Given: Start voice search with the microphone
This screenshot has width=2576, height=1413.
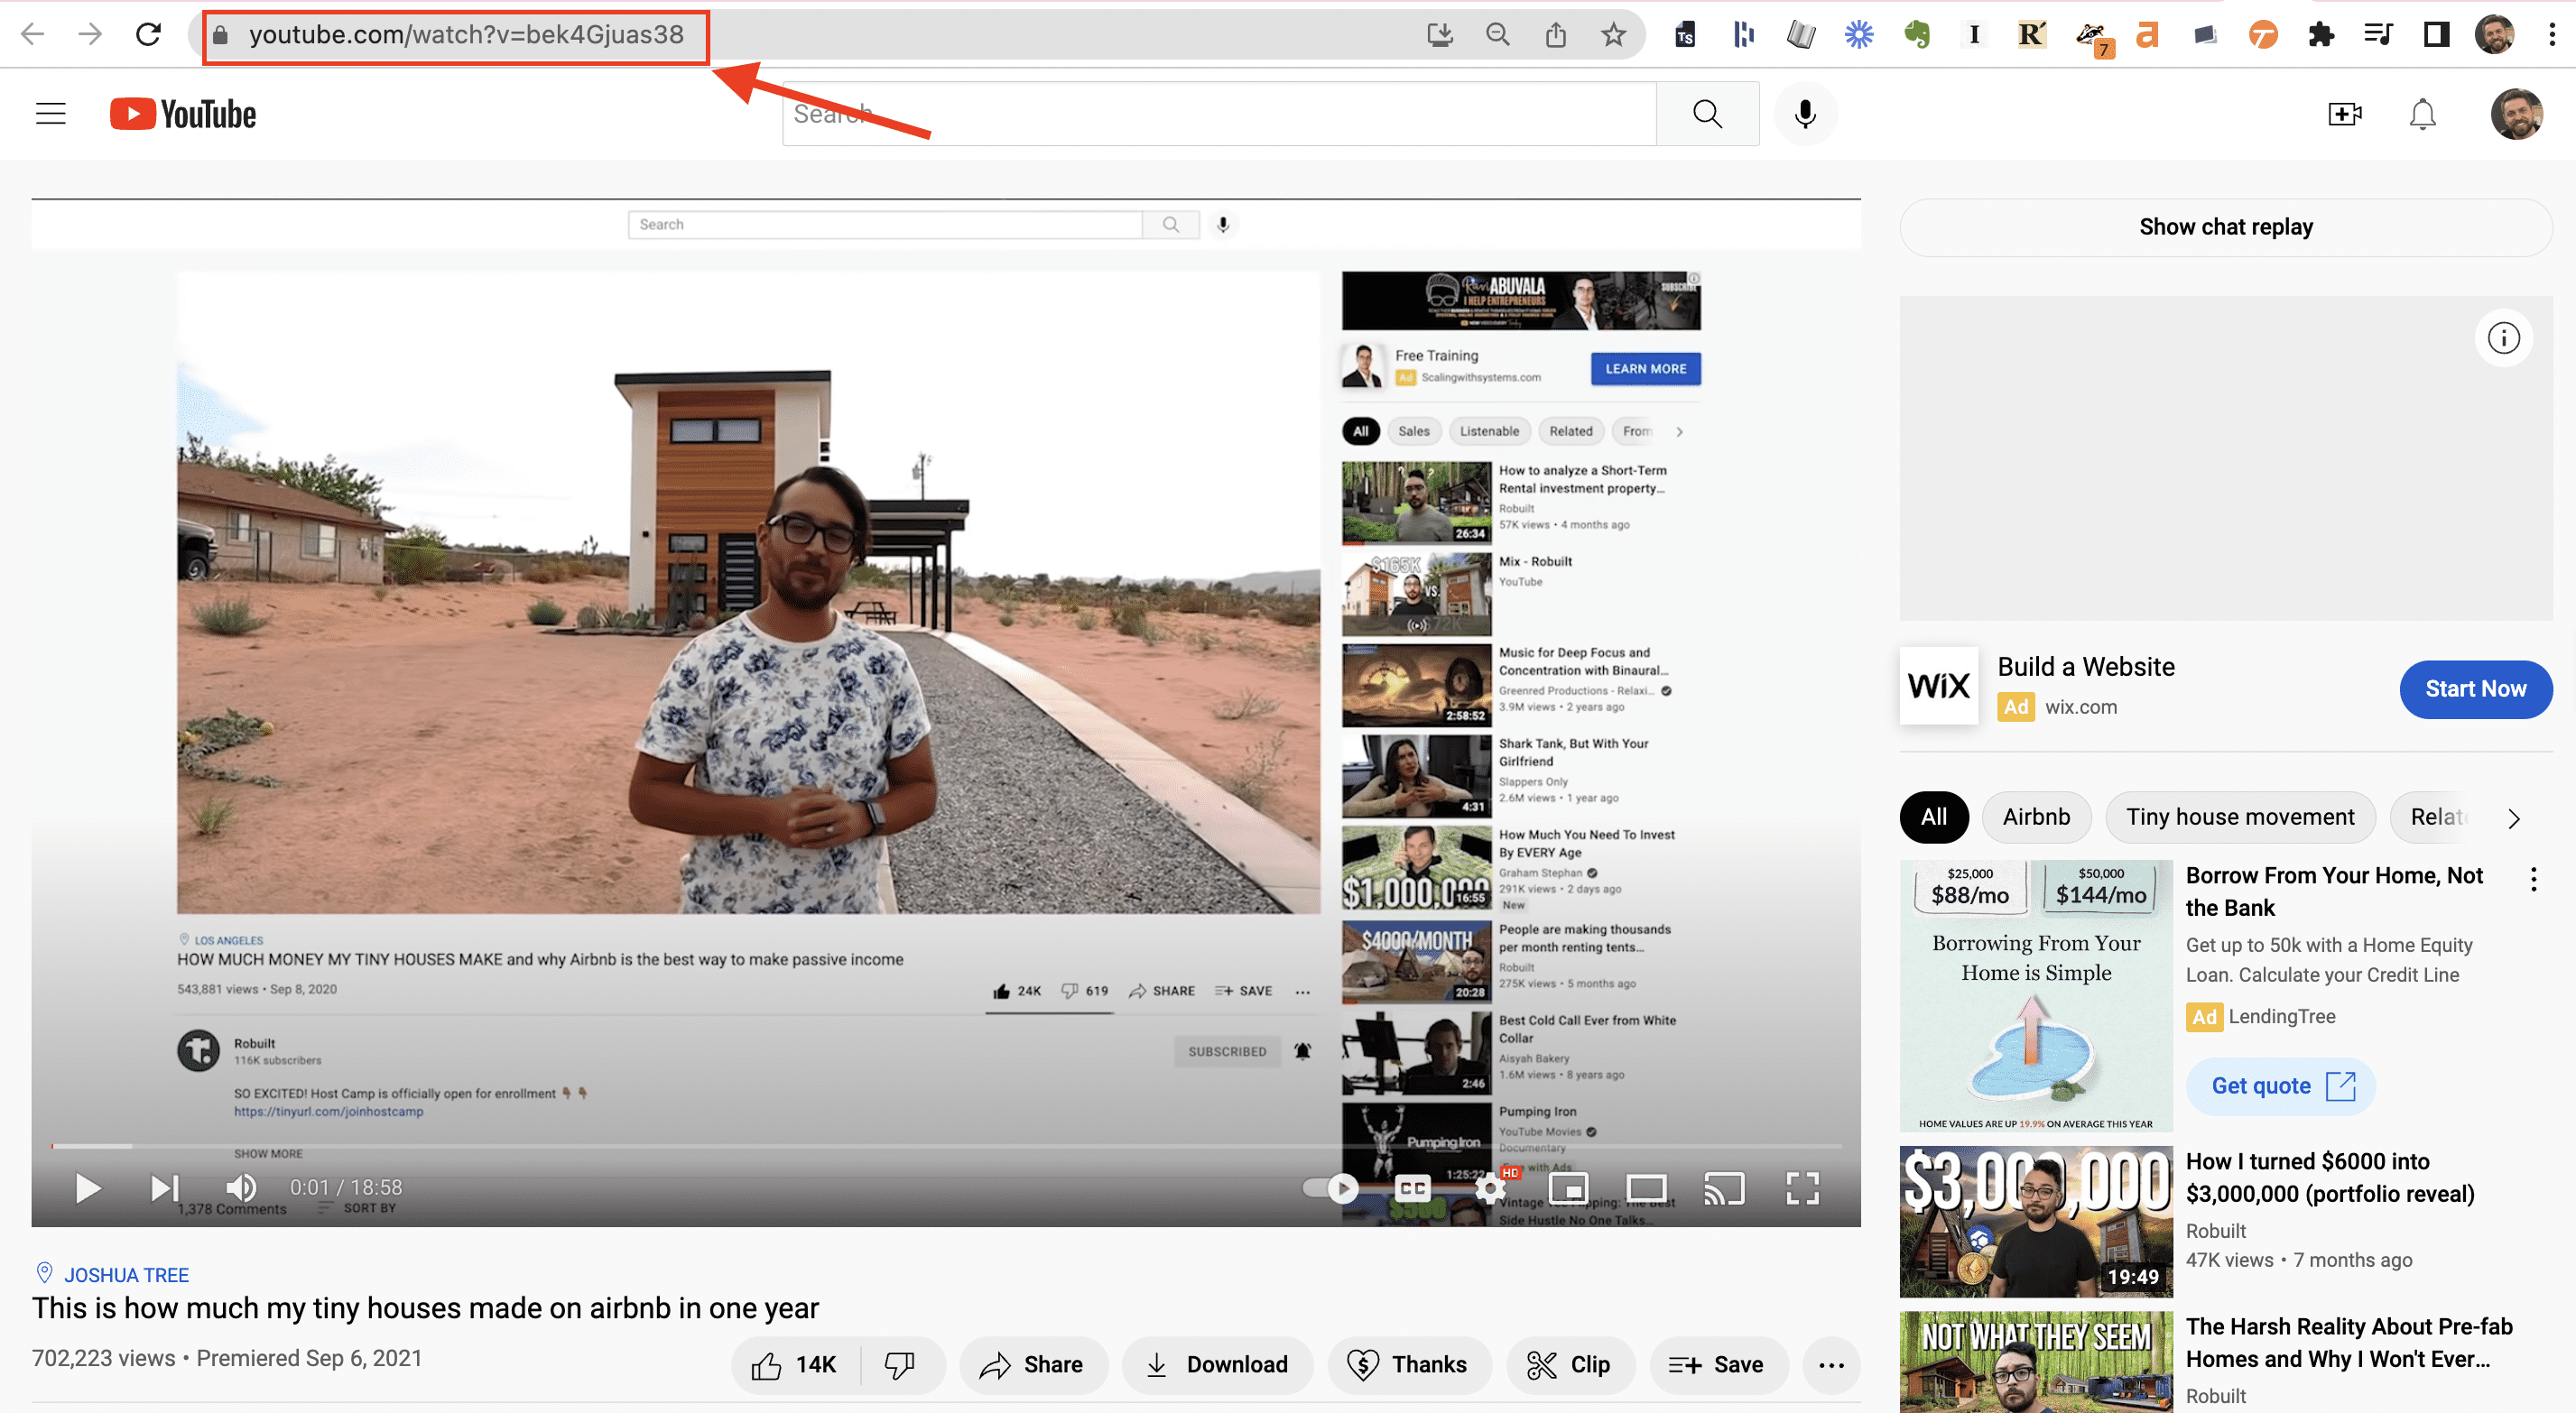Looking at the screenshot, I should [x=1805, y=114].
